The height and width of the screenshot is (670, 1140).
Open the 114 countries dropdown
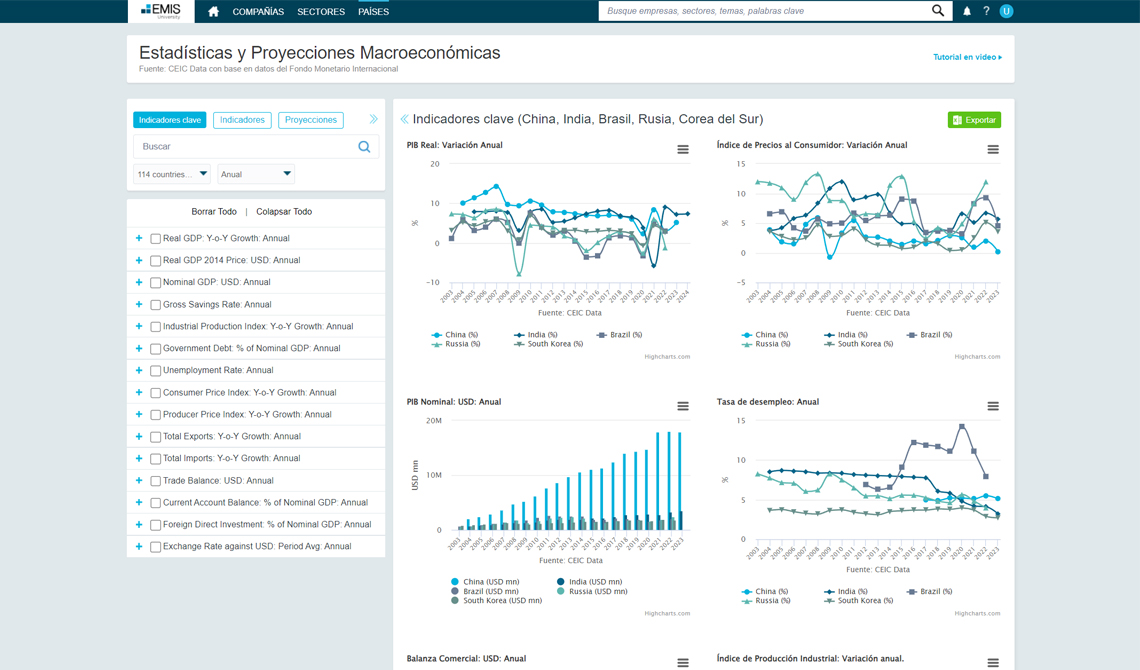172,174
